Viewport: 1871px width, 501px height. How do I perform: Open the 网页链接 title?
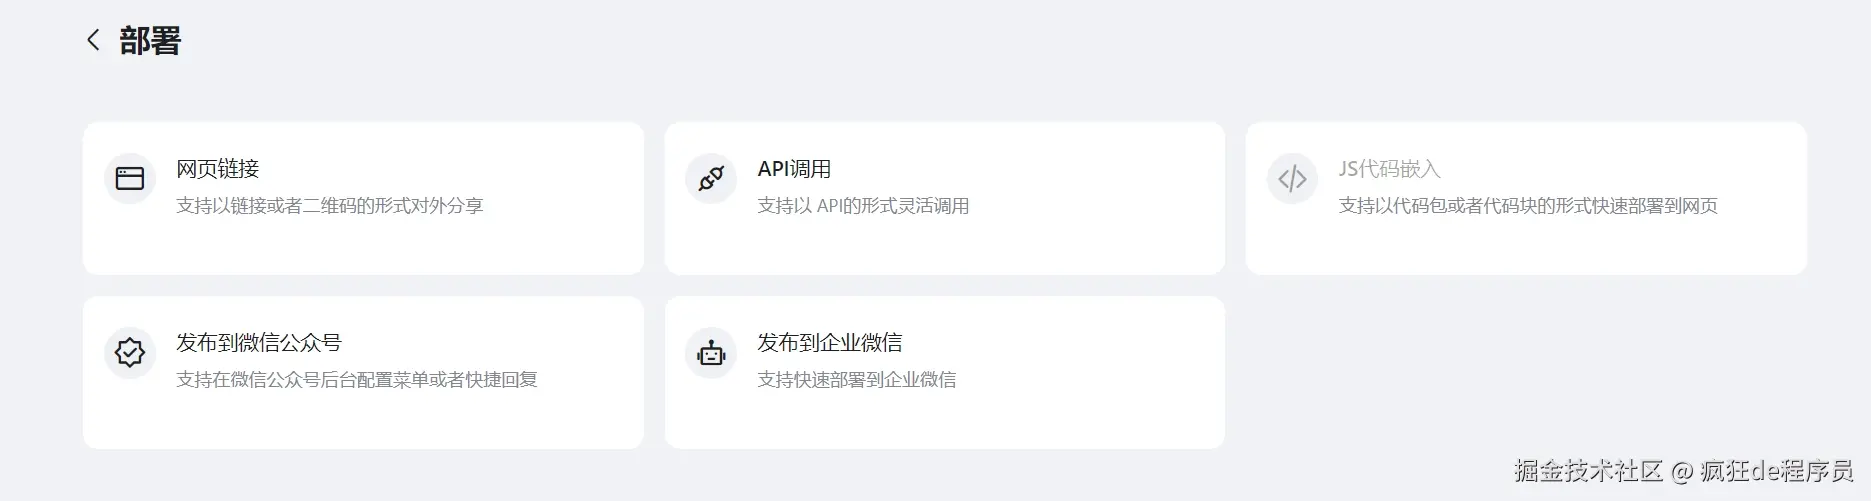[x=217, y=169]
